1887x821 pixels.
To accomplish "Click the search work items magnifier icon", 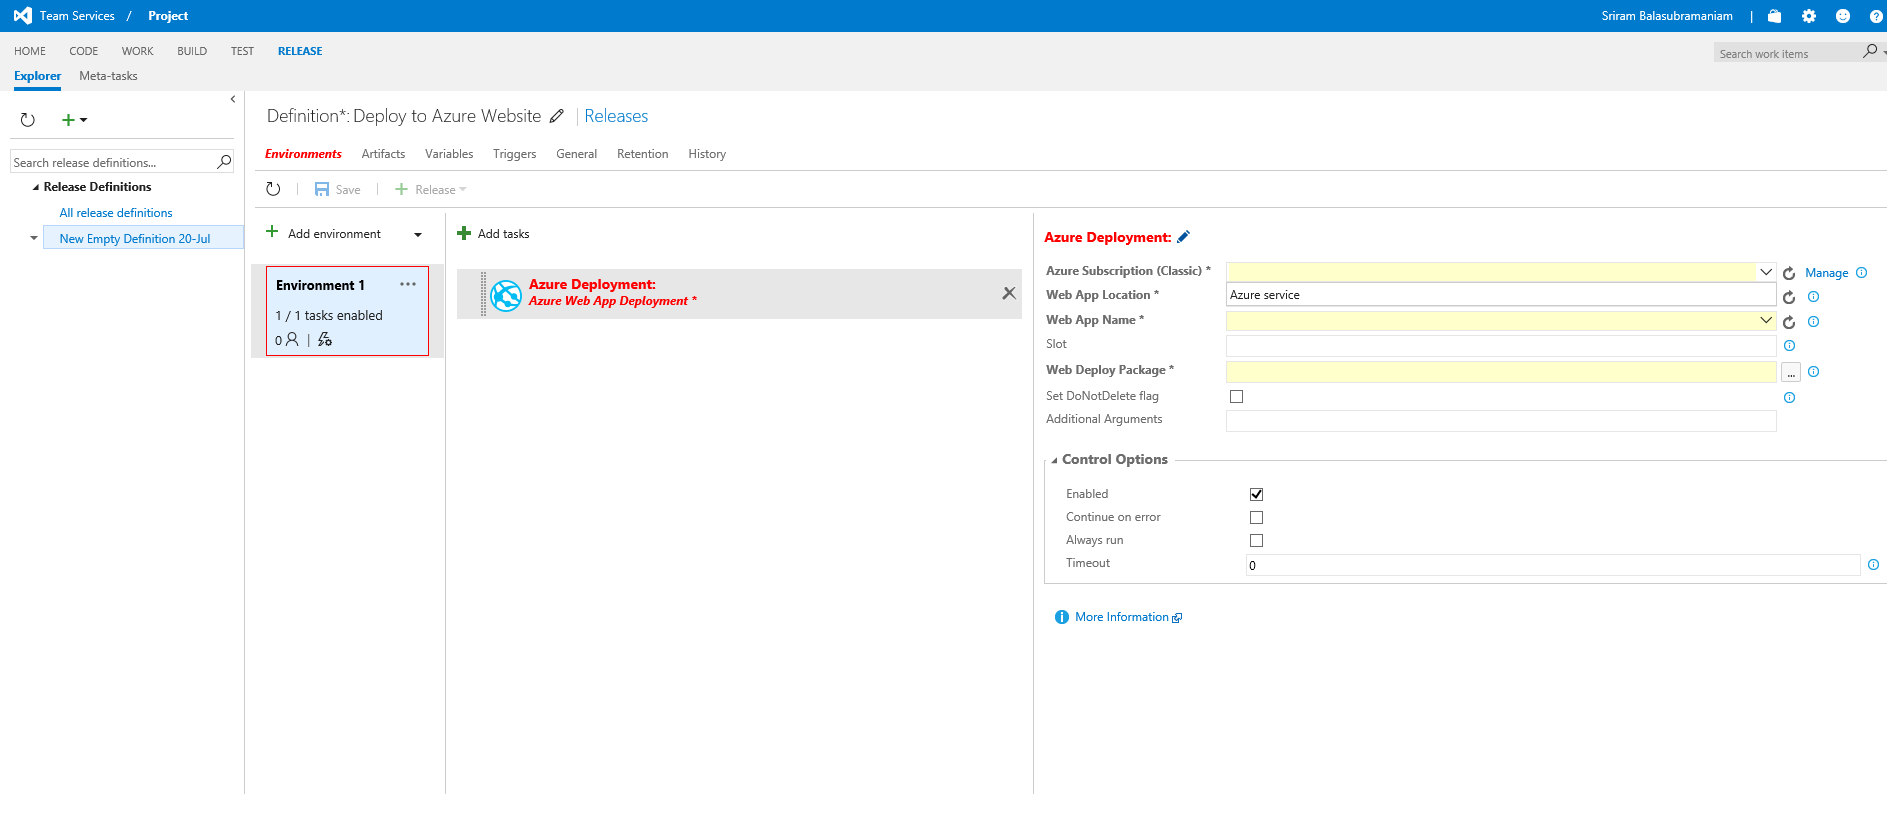I will 1870,51.
